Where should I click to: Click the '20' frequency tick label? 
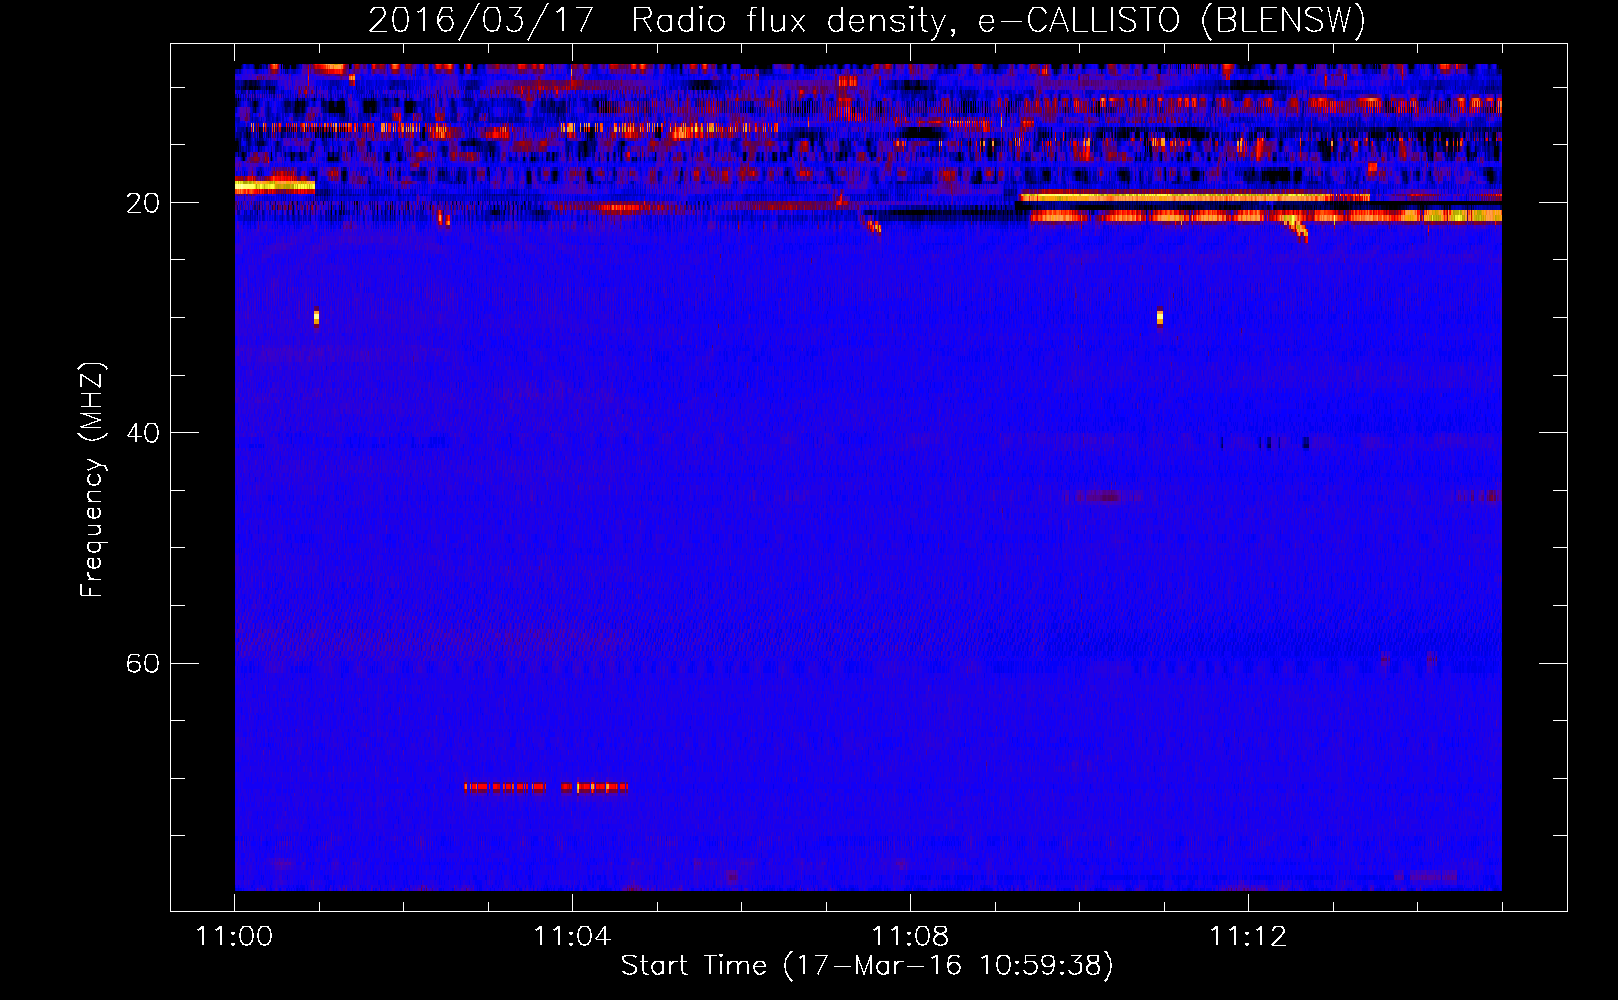[x=143, y=204]
